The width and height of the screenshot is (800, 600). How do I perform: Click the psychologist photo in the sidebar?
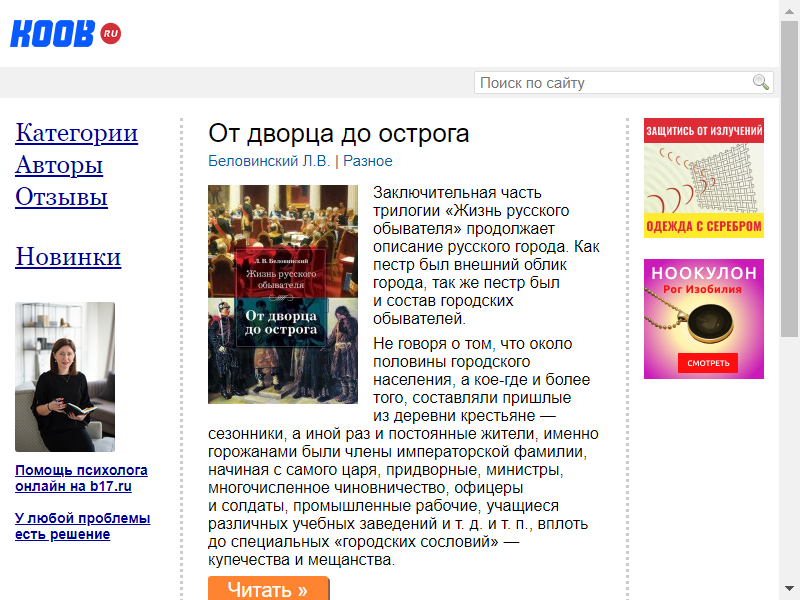point(65,377)
